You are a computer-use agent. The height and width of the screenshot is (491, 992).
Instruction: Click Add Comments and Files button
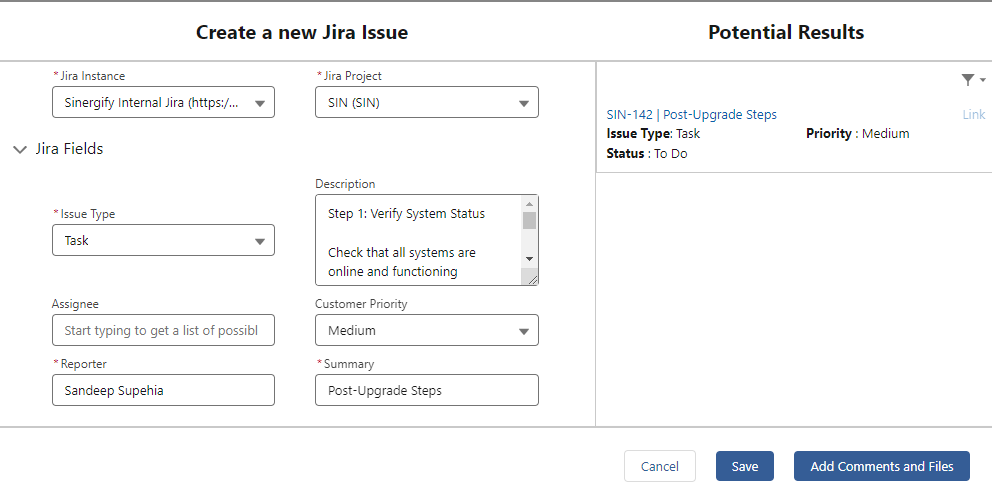[x=882, y=466]
